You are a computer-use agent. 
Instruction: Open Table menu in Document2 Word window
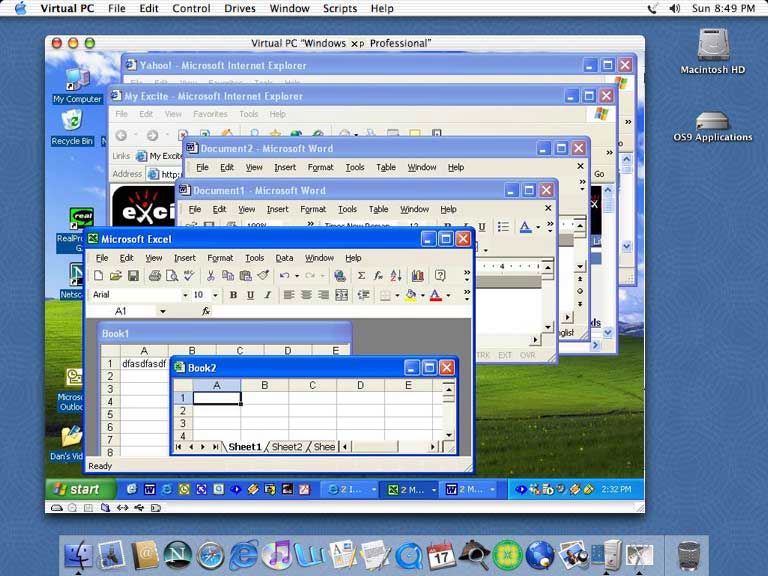point(386,168)
